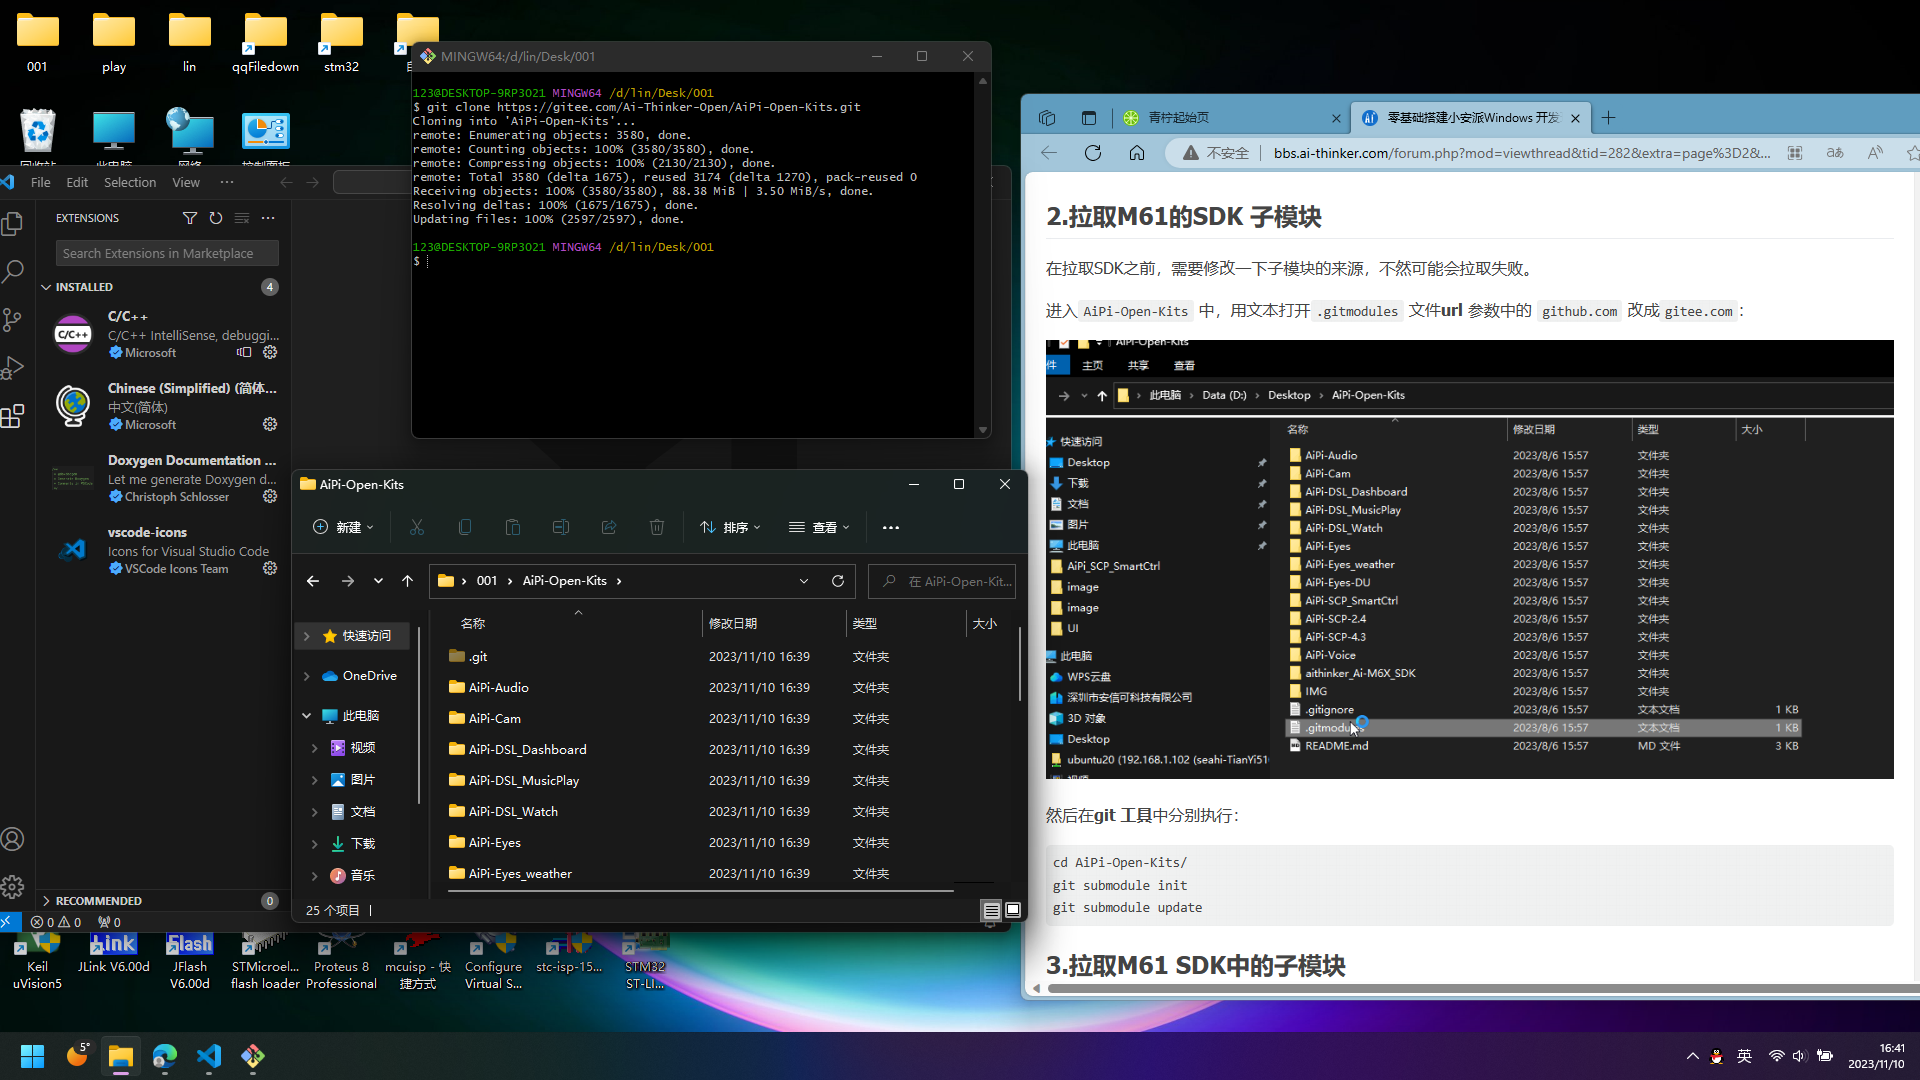Click search box in AiPi-Open-Kits Explorer
This screenshot has width=1920, height=1080.
coord(943,581)
